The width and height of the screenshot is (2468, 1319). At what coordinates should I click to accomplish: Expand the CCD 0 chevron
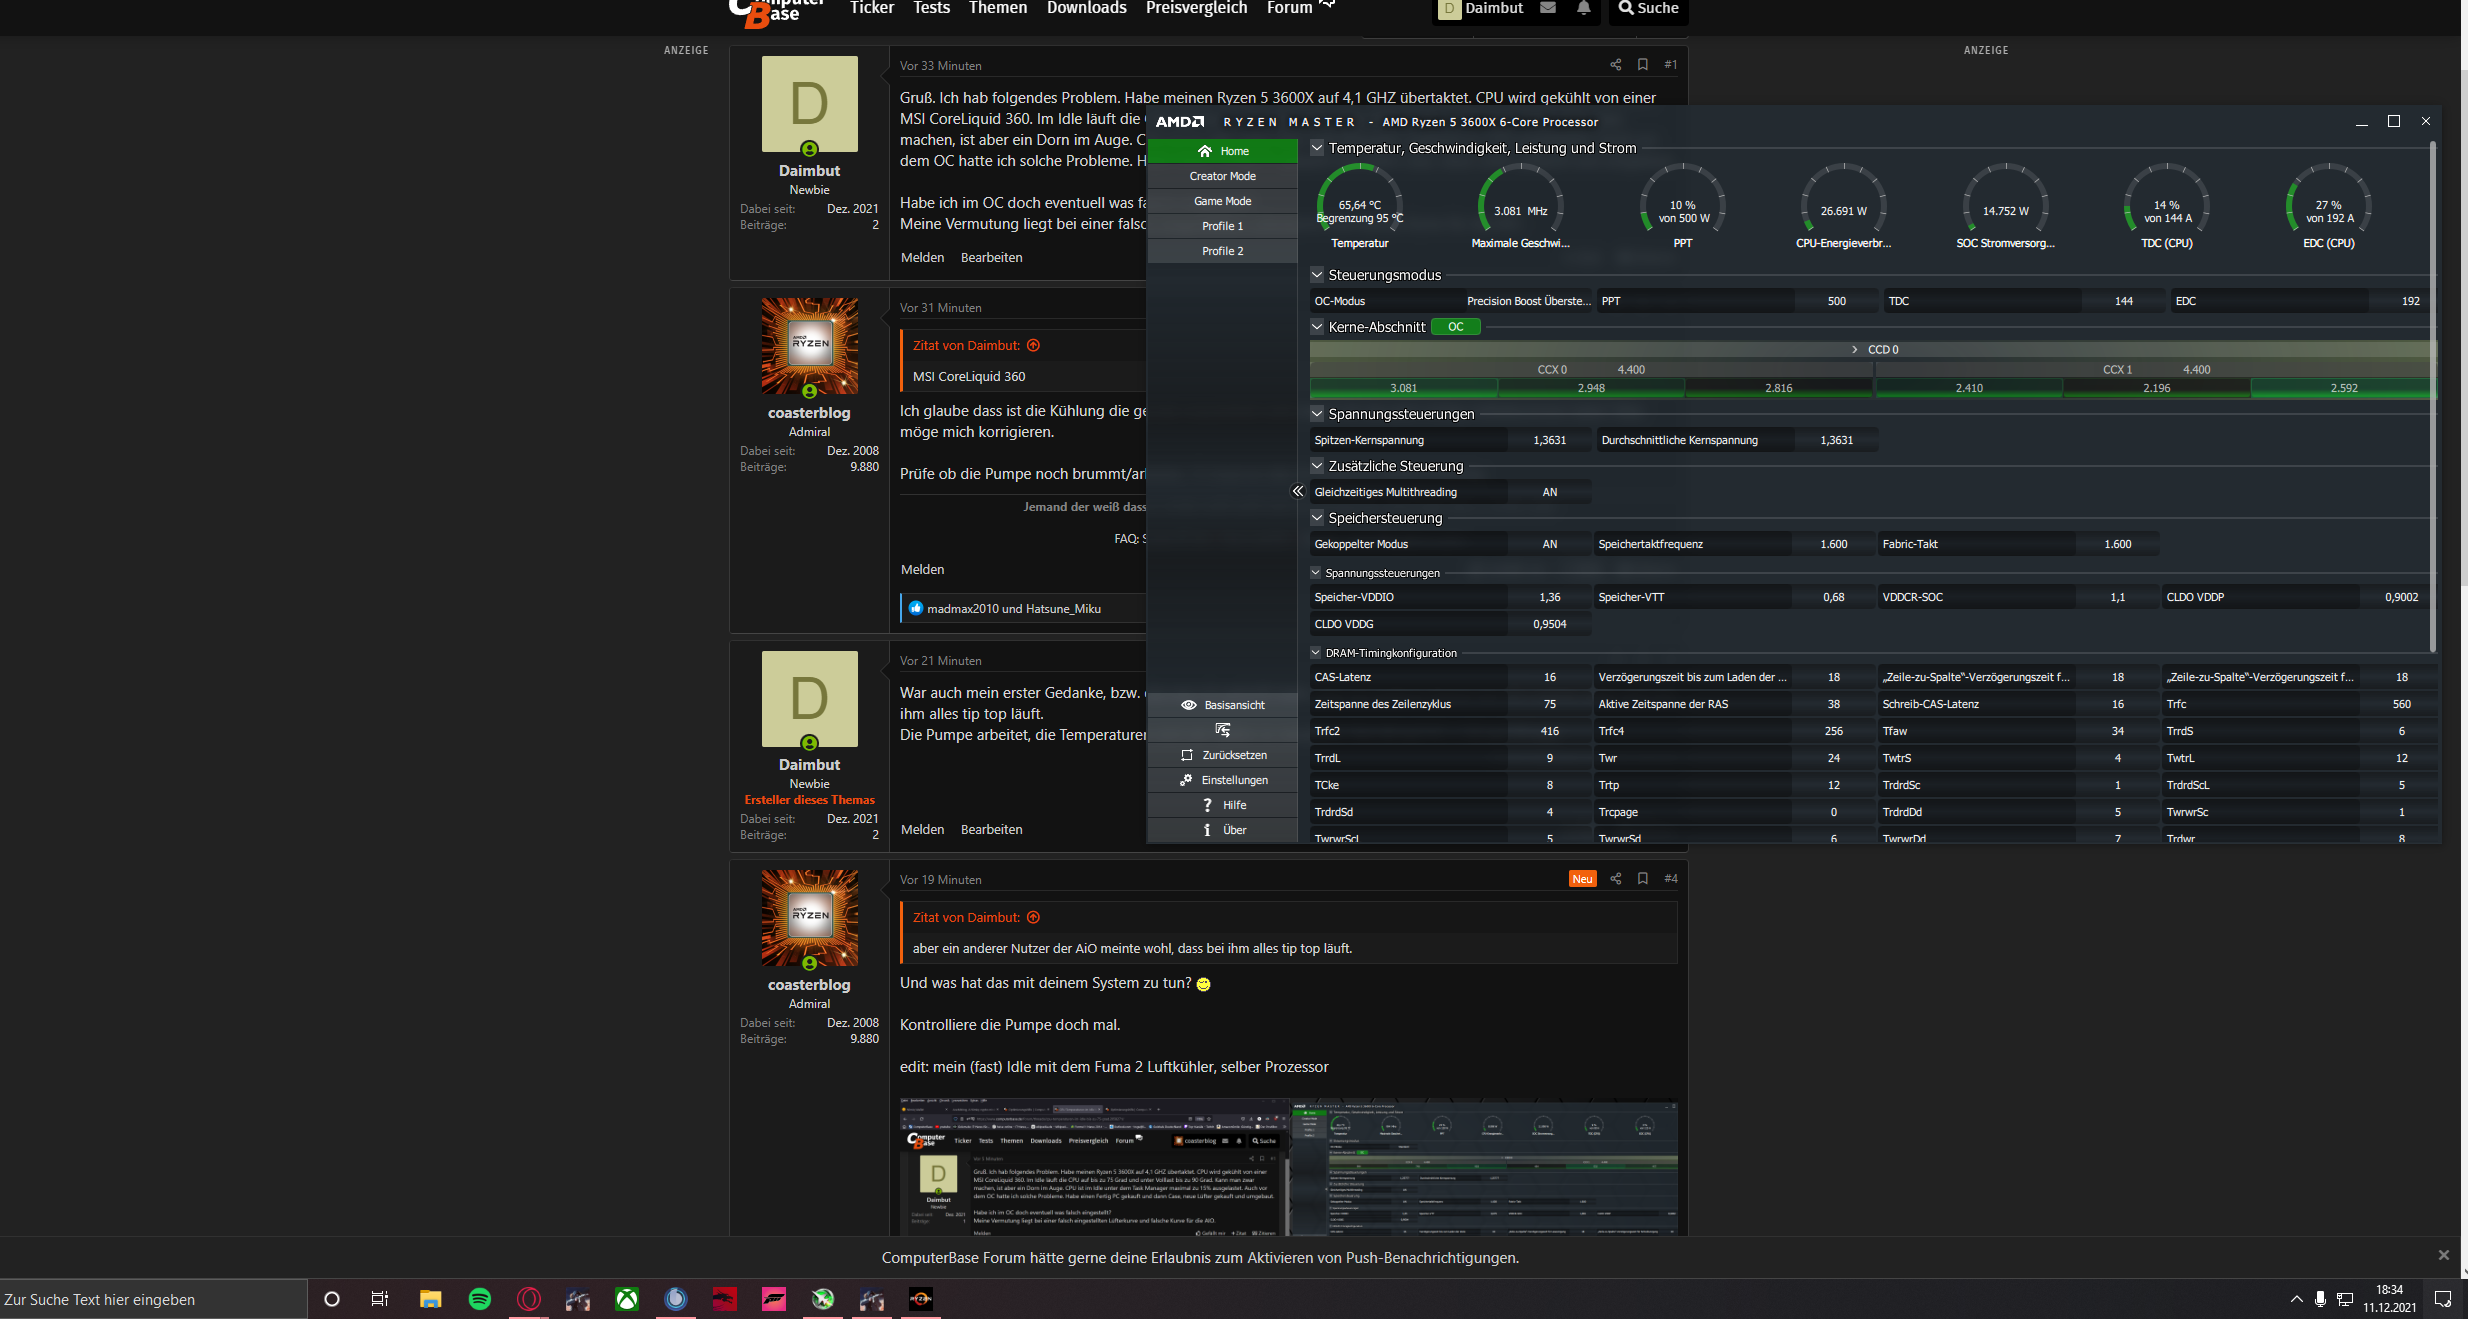click(1854, 350)
